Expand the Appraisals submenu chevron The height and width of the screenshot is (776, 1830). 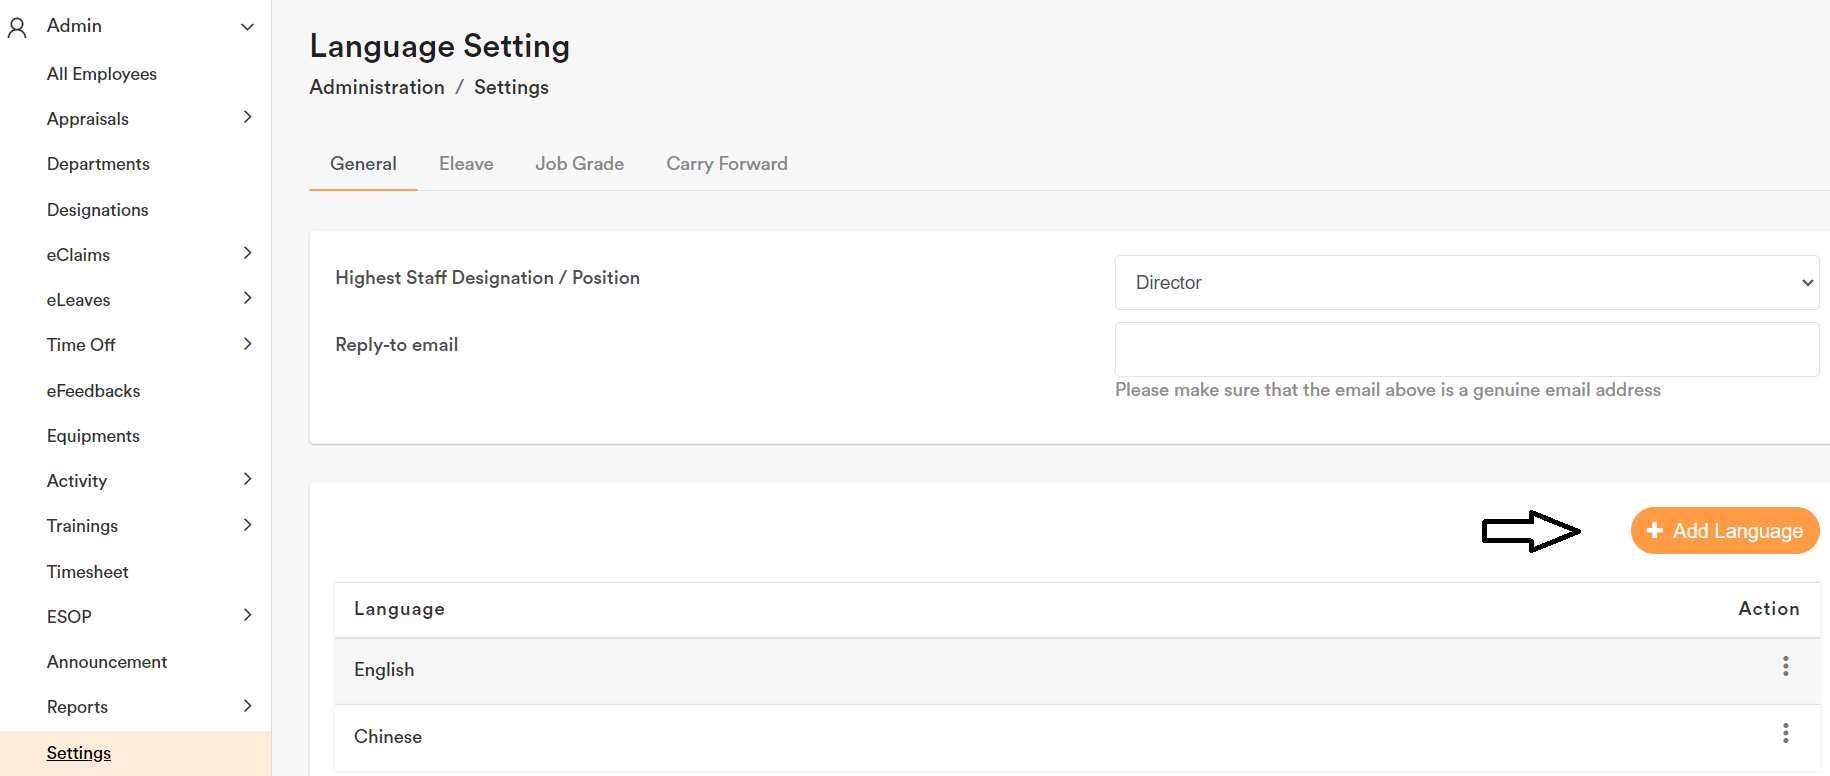[x=247, y=118]
